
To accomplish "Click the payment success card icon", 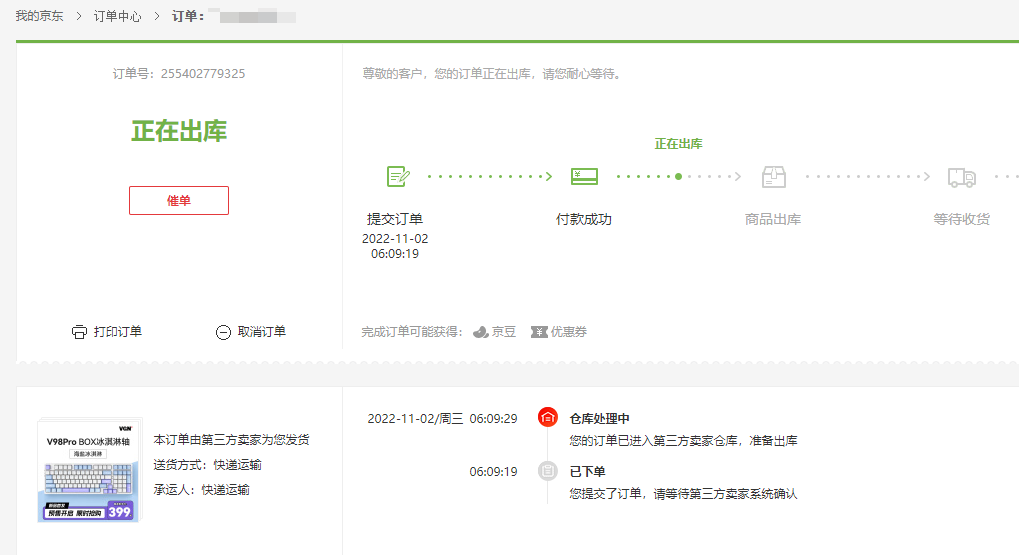I will [584, 177].
